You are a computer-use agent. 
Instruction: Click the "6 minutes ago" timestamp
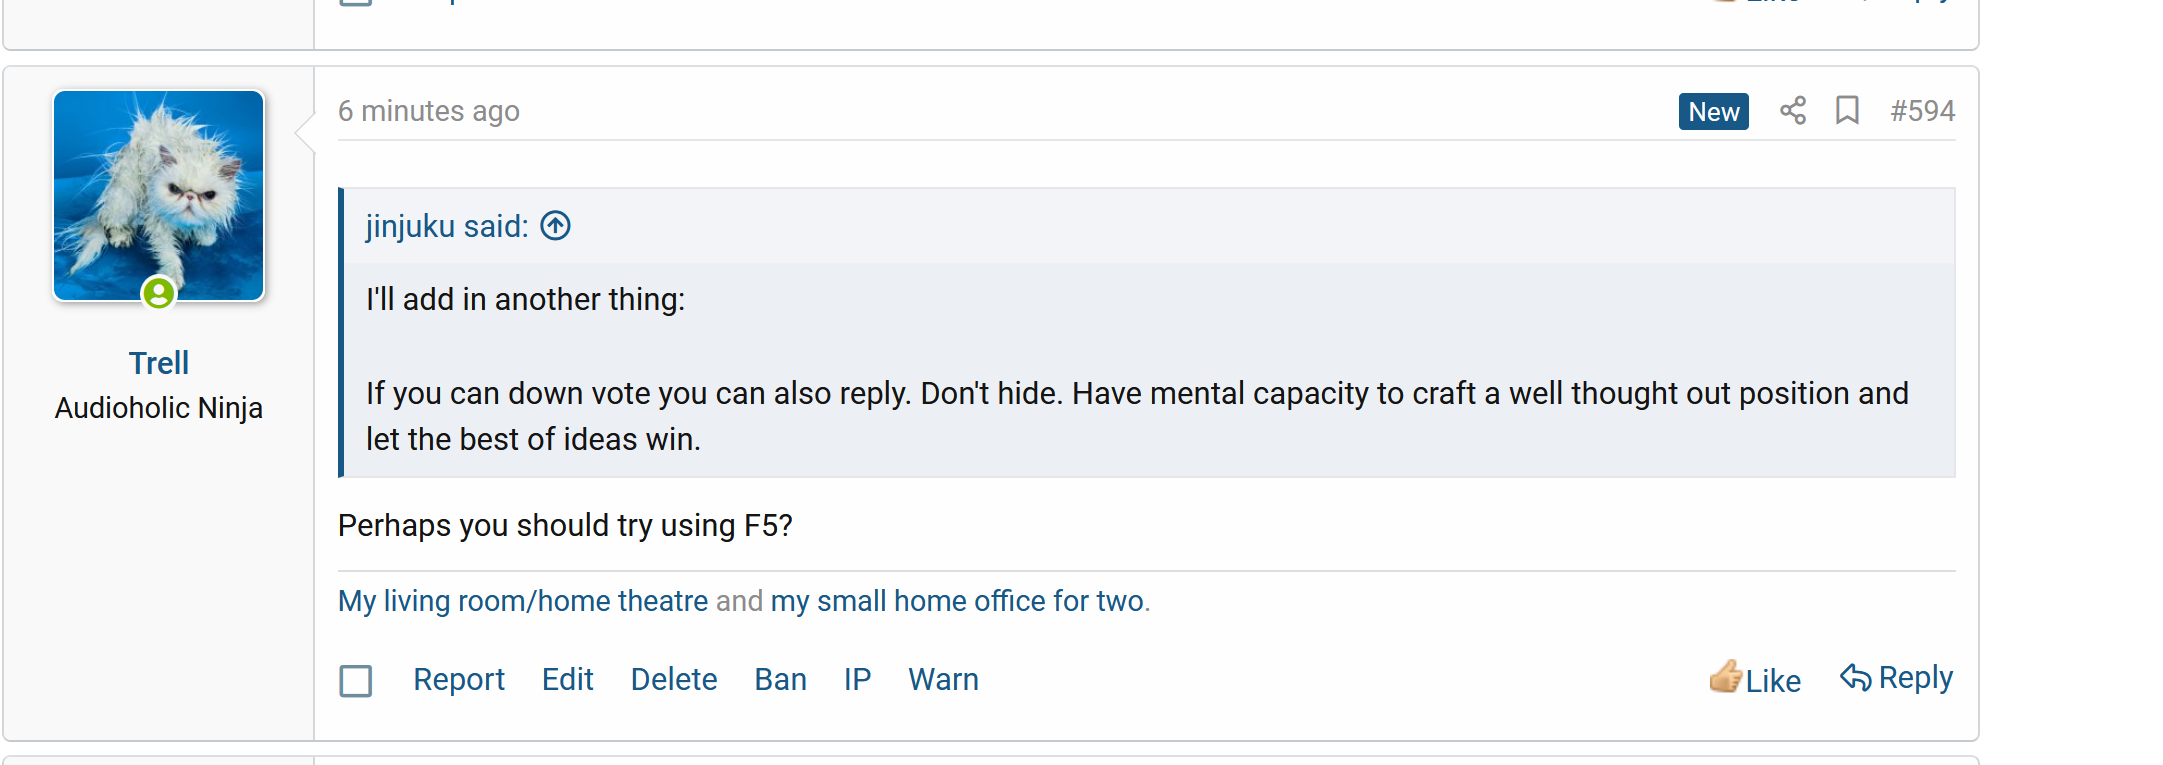(429, 111)
